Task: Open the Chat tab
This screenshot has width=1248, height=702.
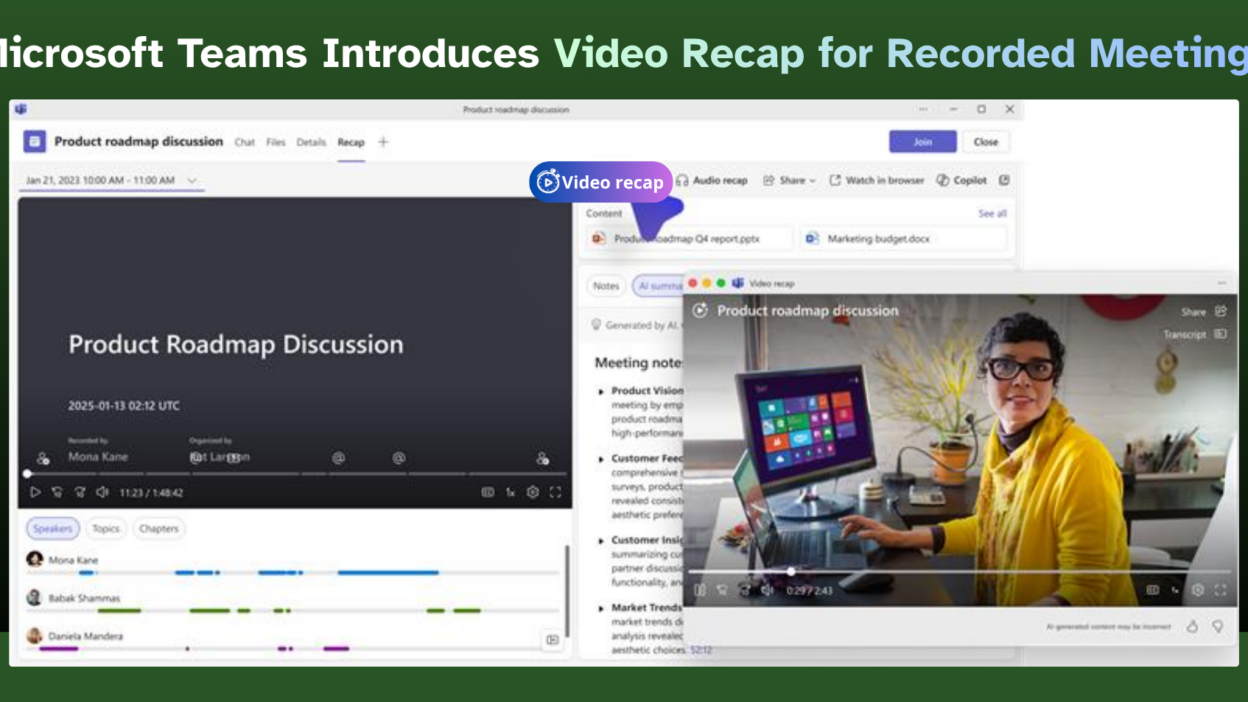Action: [x=245, y=142]
